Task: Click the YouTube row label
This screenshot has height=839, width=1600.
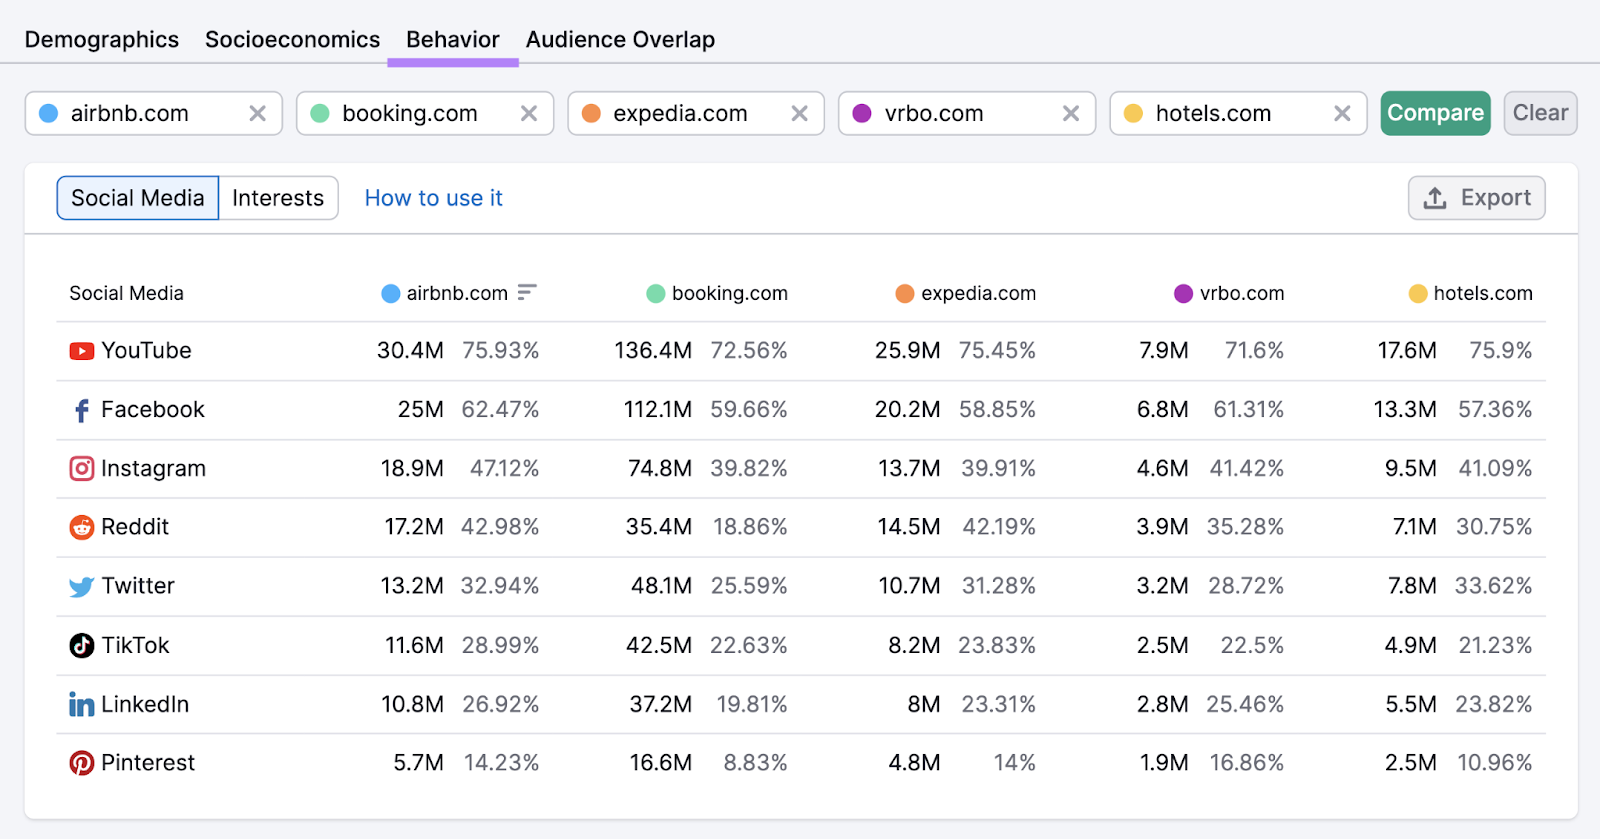Action: (146, 351)
